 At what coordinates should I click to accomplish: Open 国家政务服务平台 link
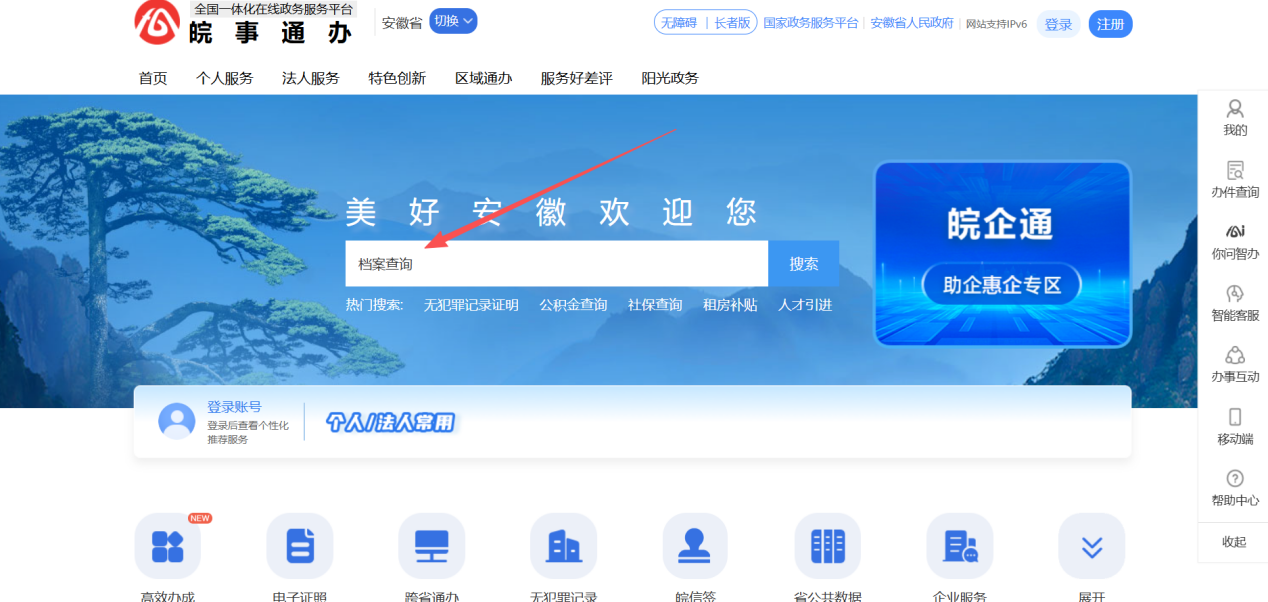pyautogui.click(x=811, y=23)
